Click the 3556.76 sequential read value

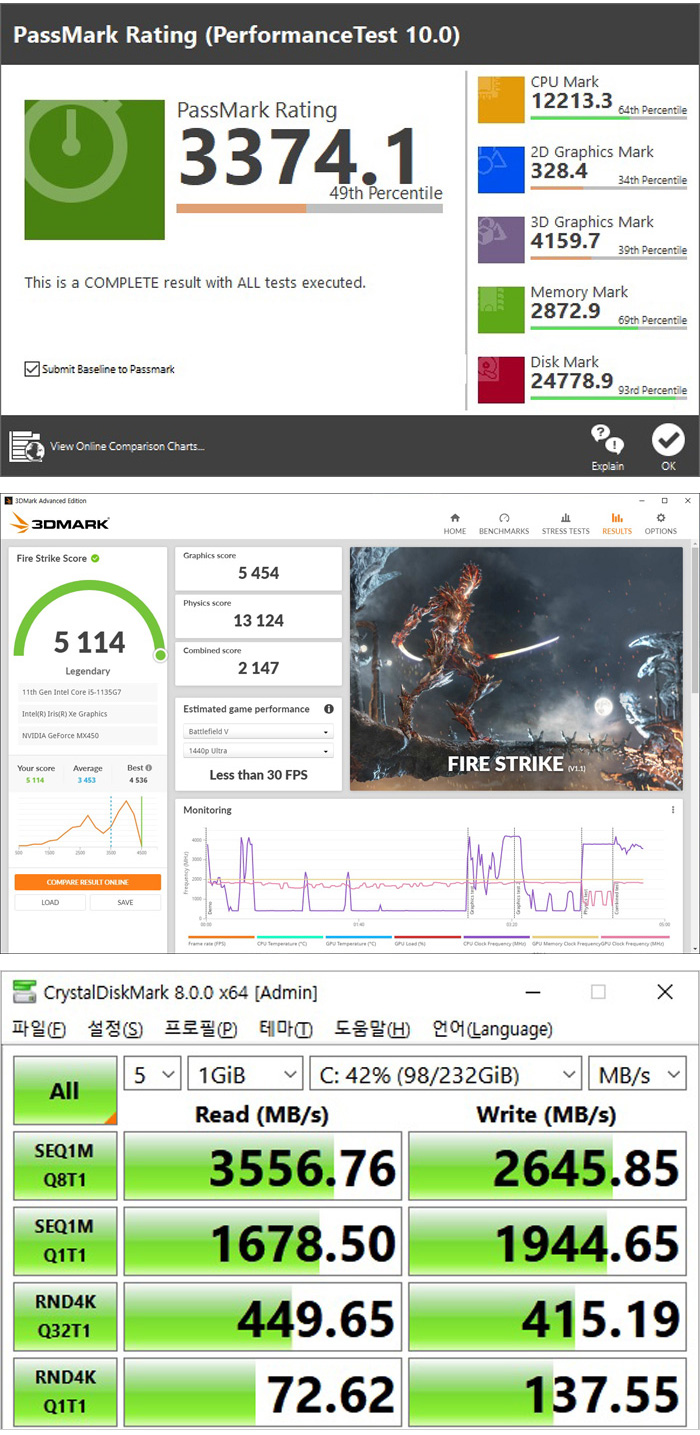coord(262,1166)
